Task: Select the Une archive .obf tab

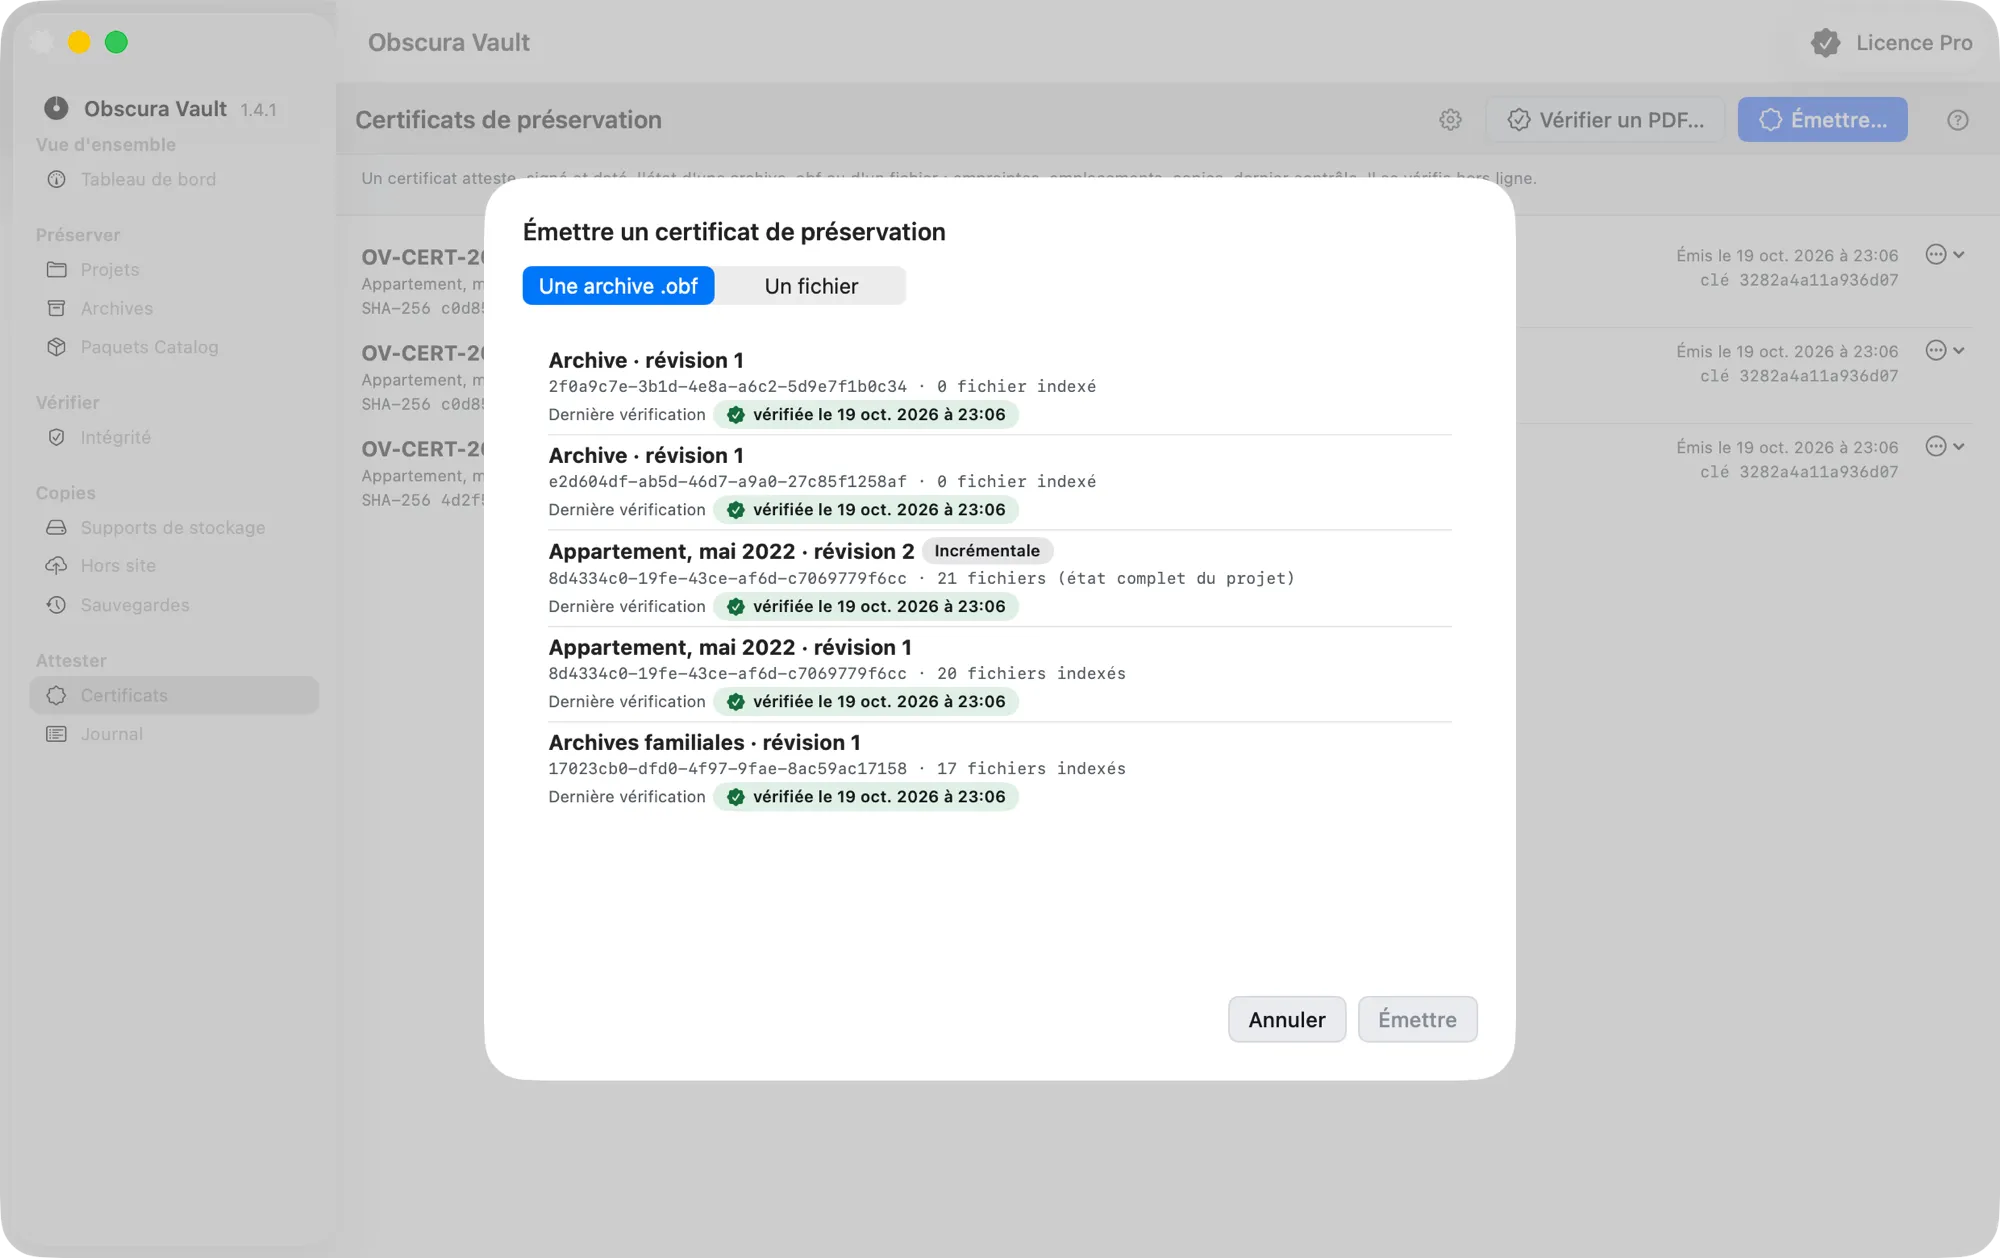Action: click(618, 286)
